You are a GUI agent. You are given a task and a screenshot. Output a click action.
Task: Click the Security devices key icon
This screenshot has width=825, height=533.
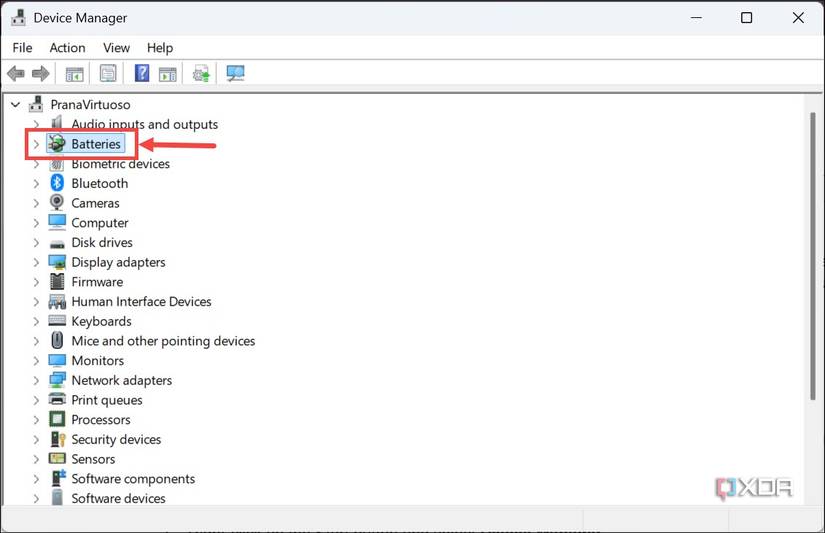tap(57, 439)
